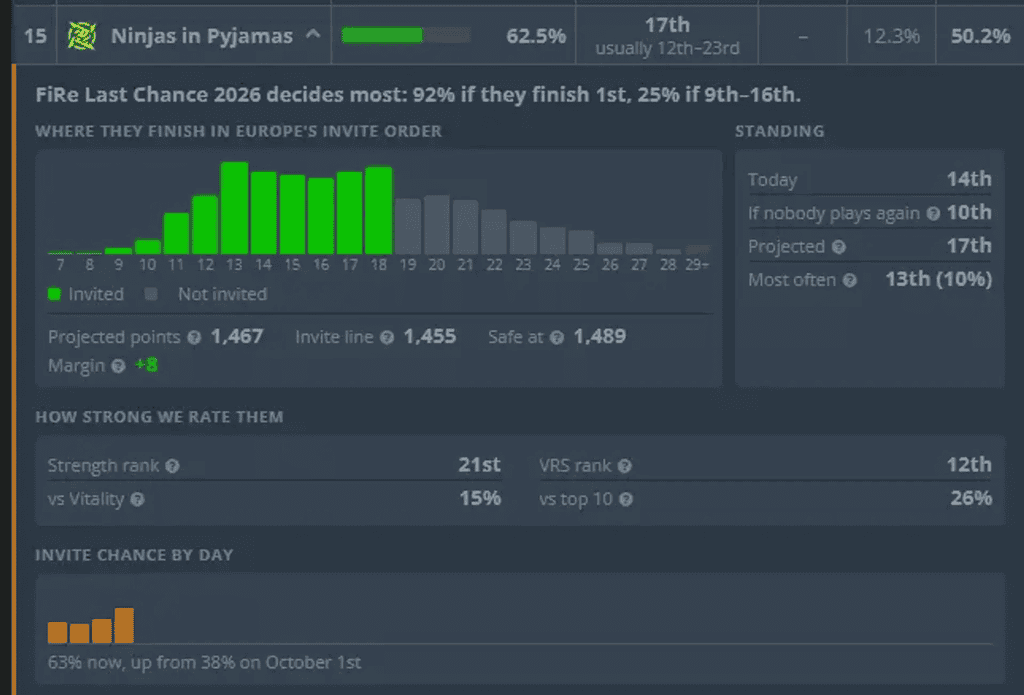Click the vs Vitality value 15%
1024x695 pixels.
coord(480,498)
